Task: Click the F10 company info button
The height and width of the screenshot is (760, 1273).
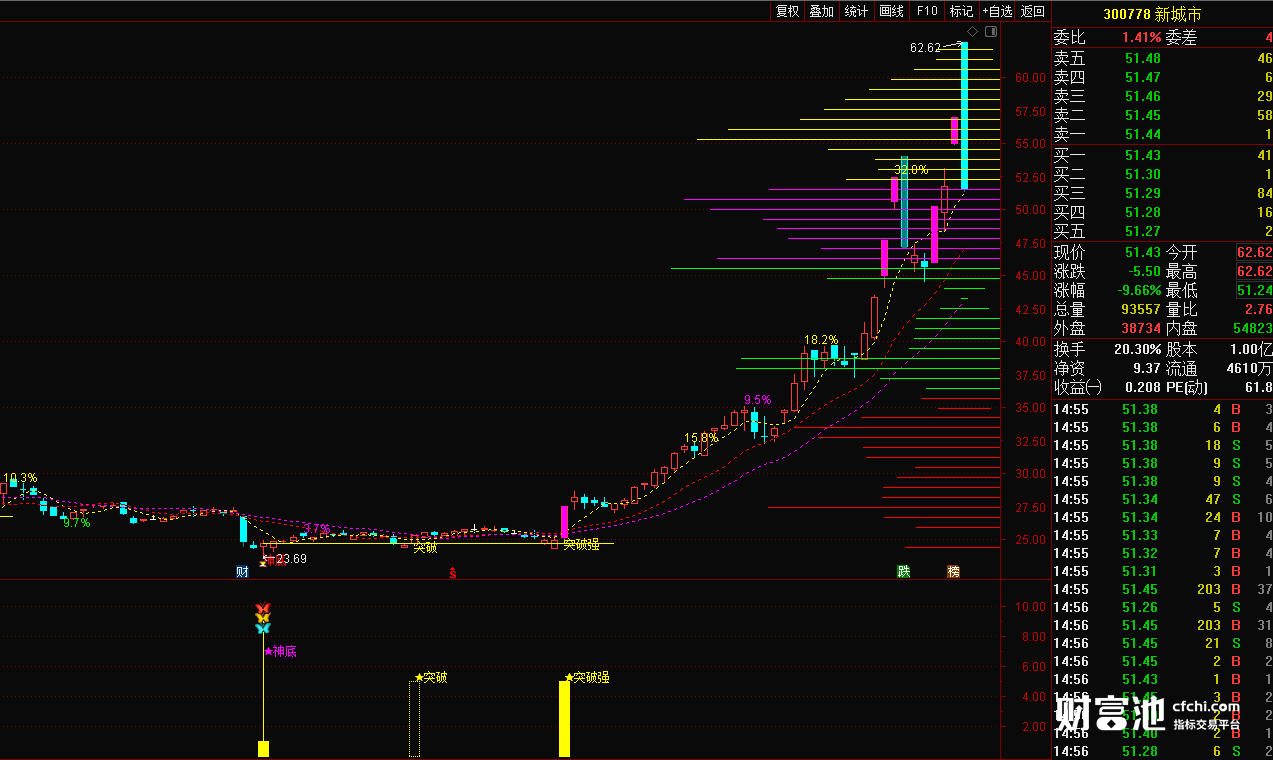Action: [x=927, y=11]
